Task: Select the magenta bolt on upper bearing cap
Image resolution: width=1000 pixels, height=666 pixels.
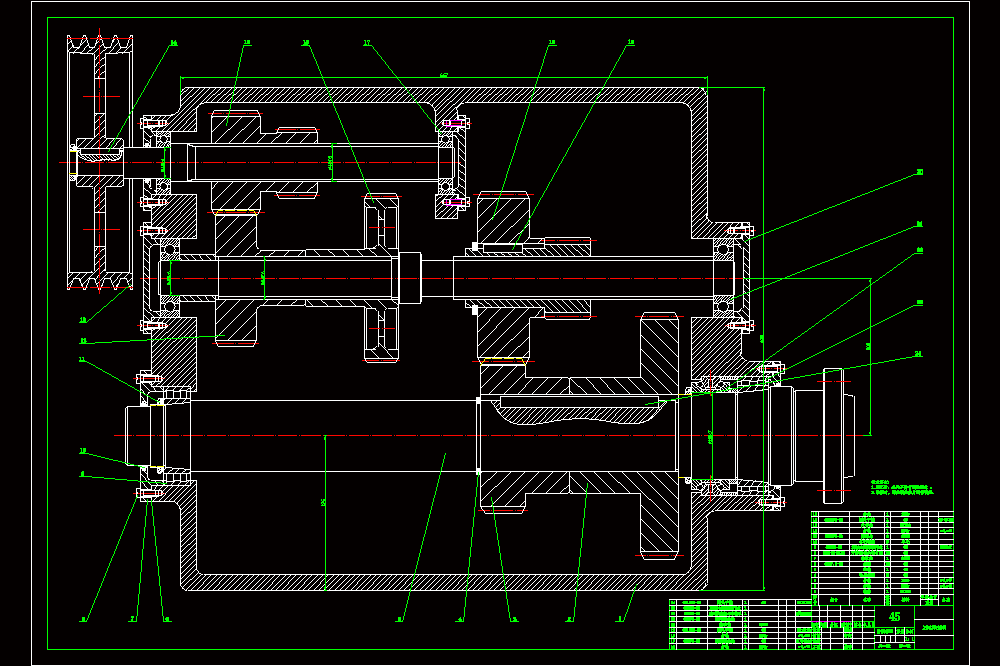Action: point(452,122)
